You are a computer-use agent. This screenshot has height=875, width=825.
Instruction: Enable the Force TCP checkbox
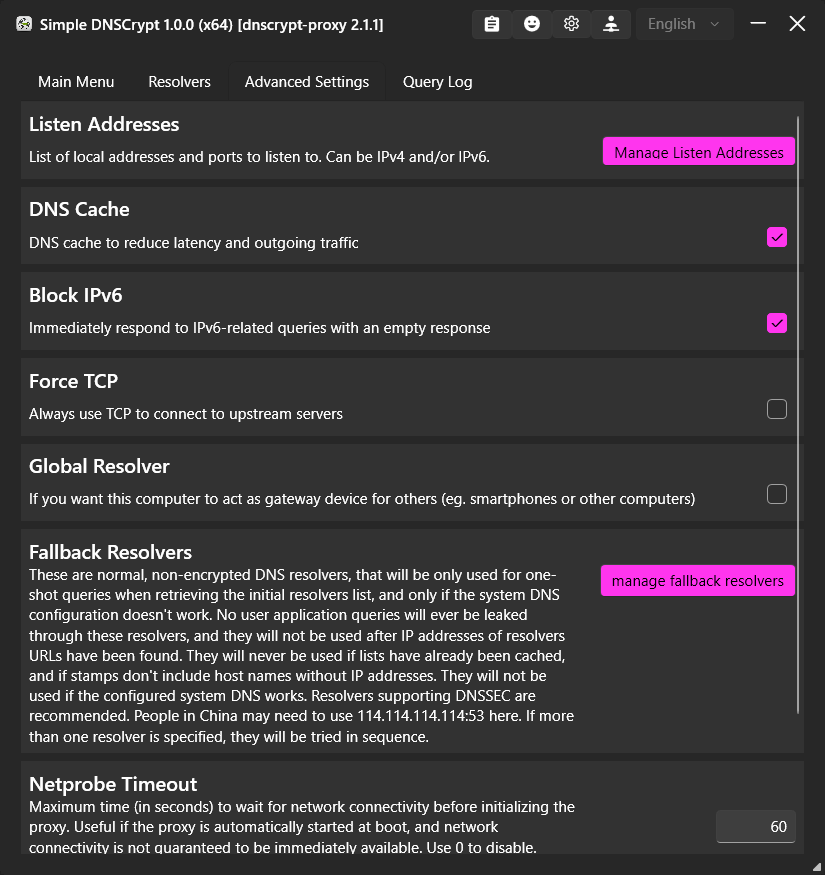point(776,409)
